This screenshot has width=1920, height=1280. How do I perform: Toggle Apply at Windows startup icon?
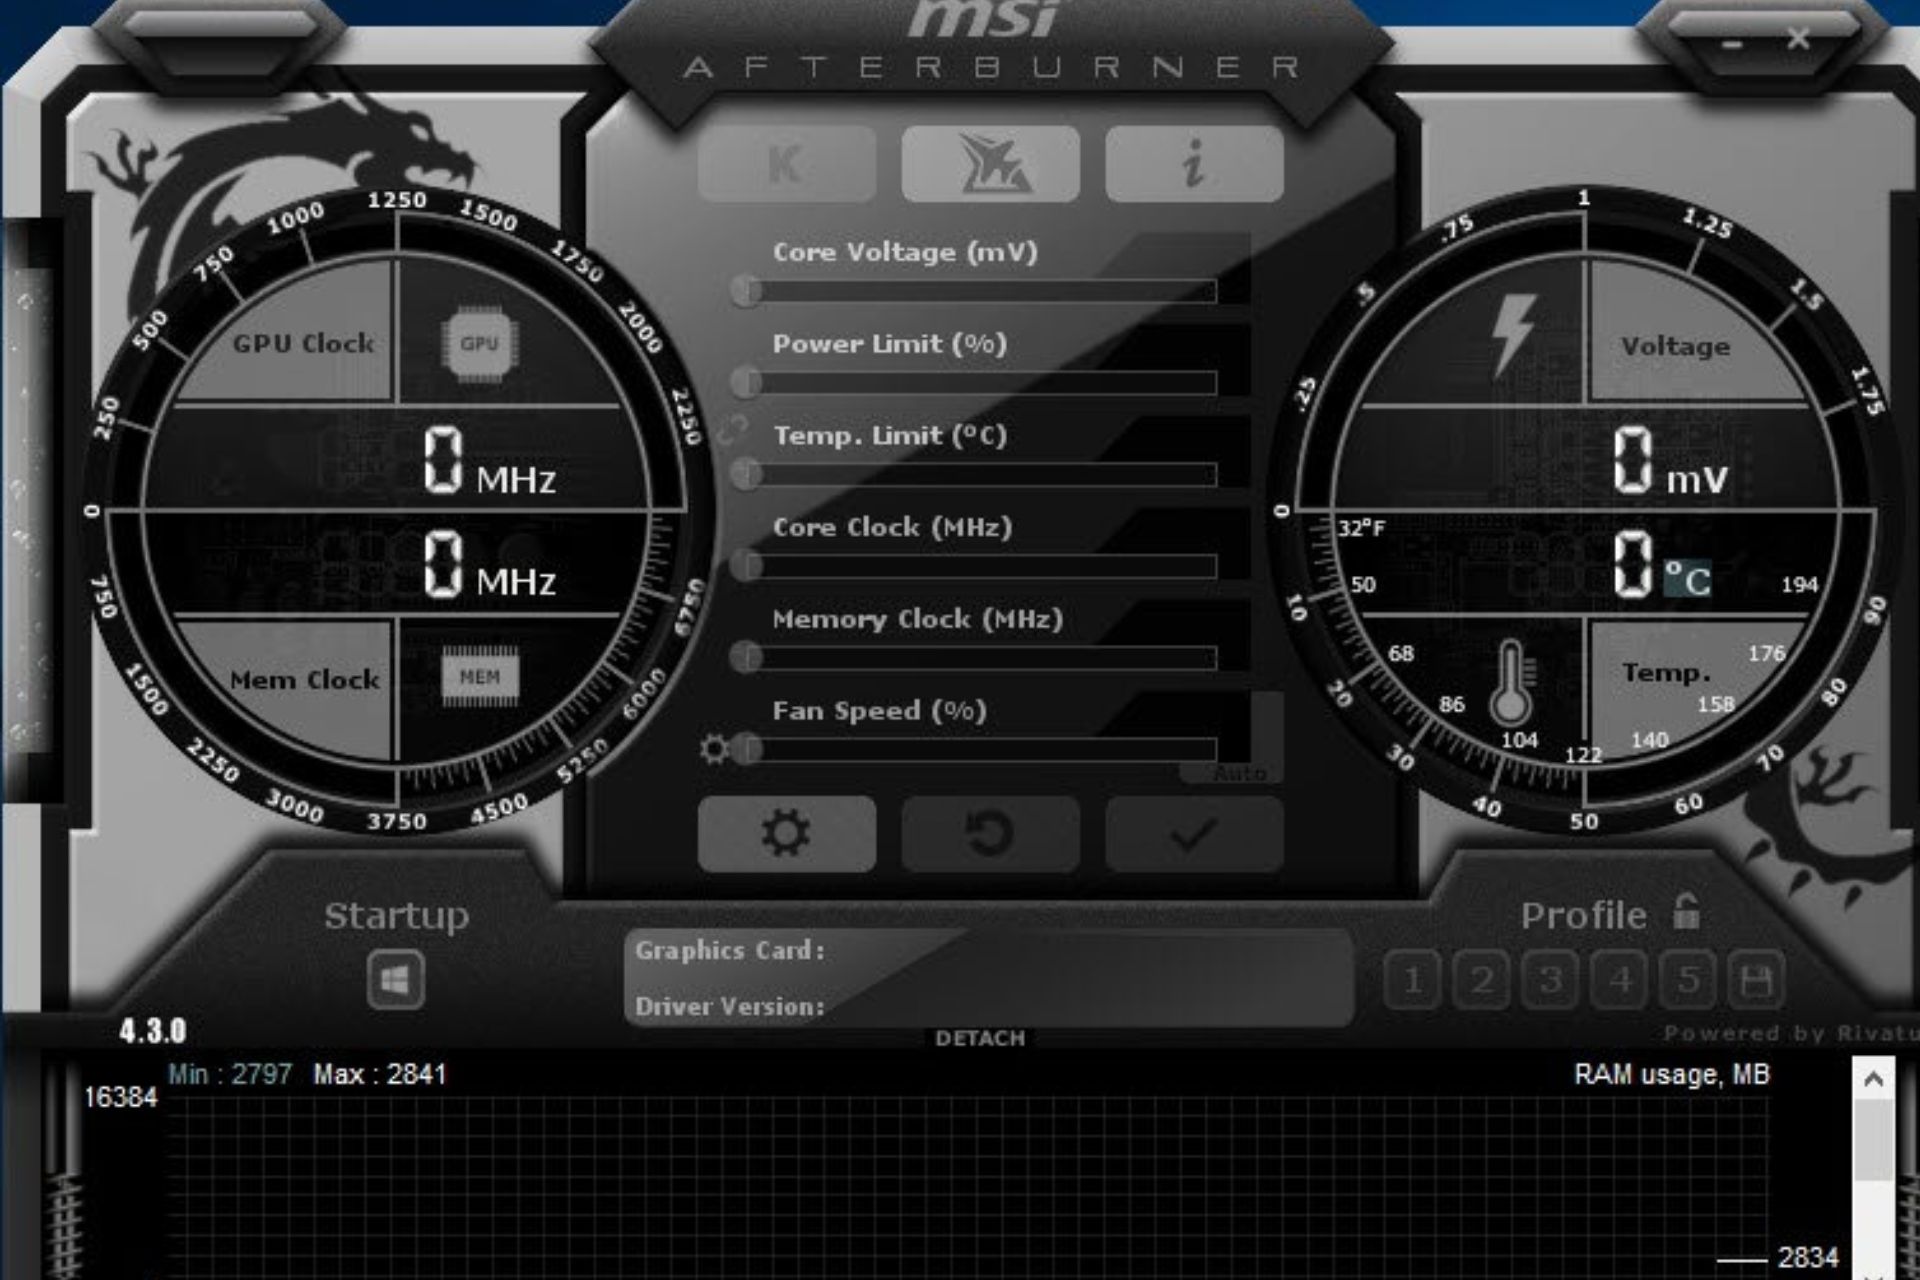396,980
